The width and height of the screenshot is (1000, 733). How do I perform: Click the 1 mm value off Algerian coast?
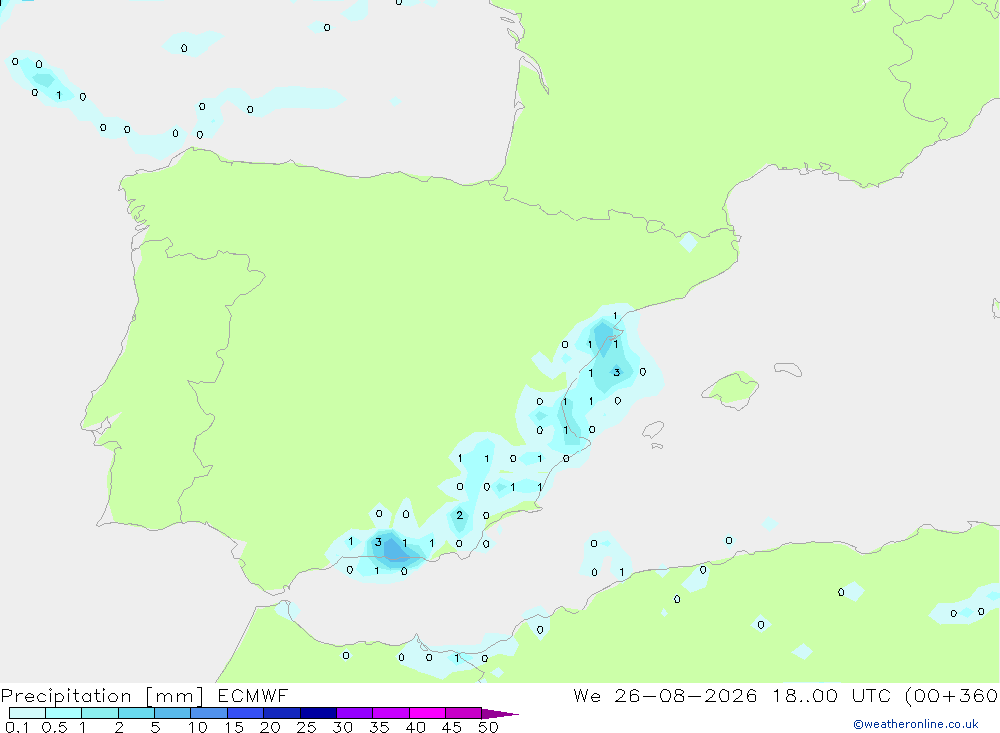[622, 572]
